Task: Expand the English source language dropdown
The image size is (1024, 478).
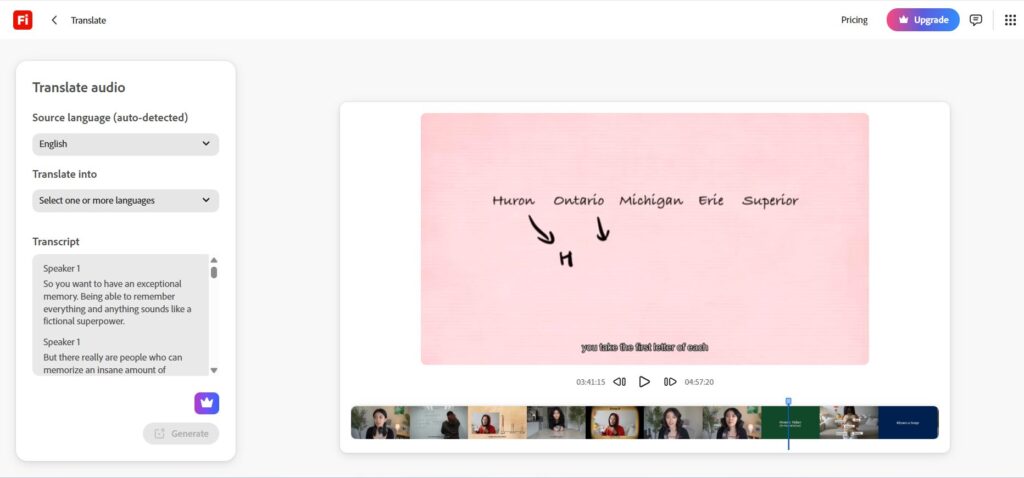Action: [x=125, y=144]
